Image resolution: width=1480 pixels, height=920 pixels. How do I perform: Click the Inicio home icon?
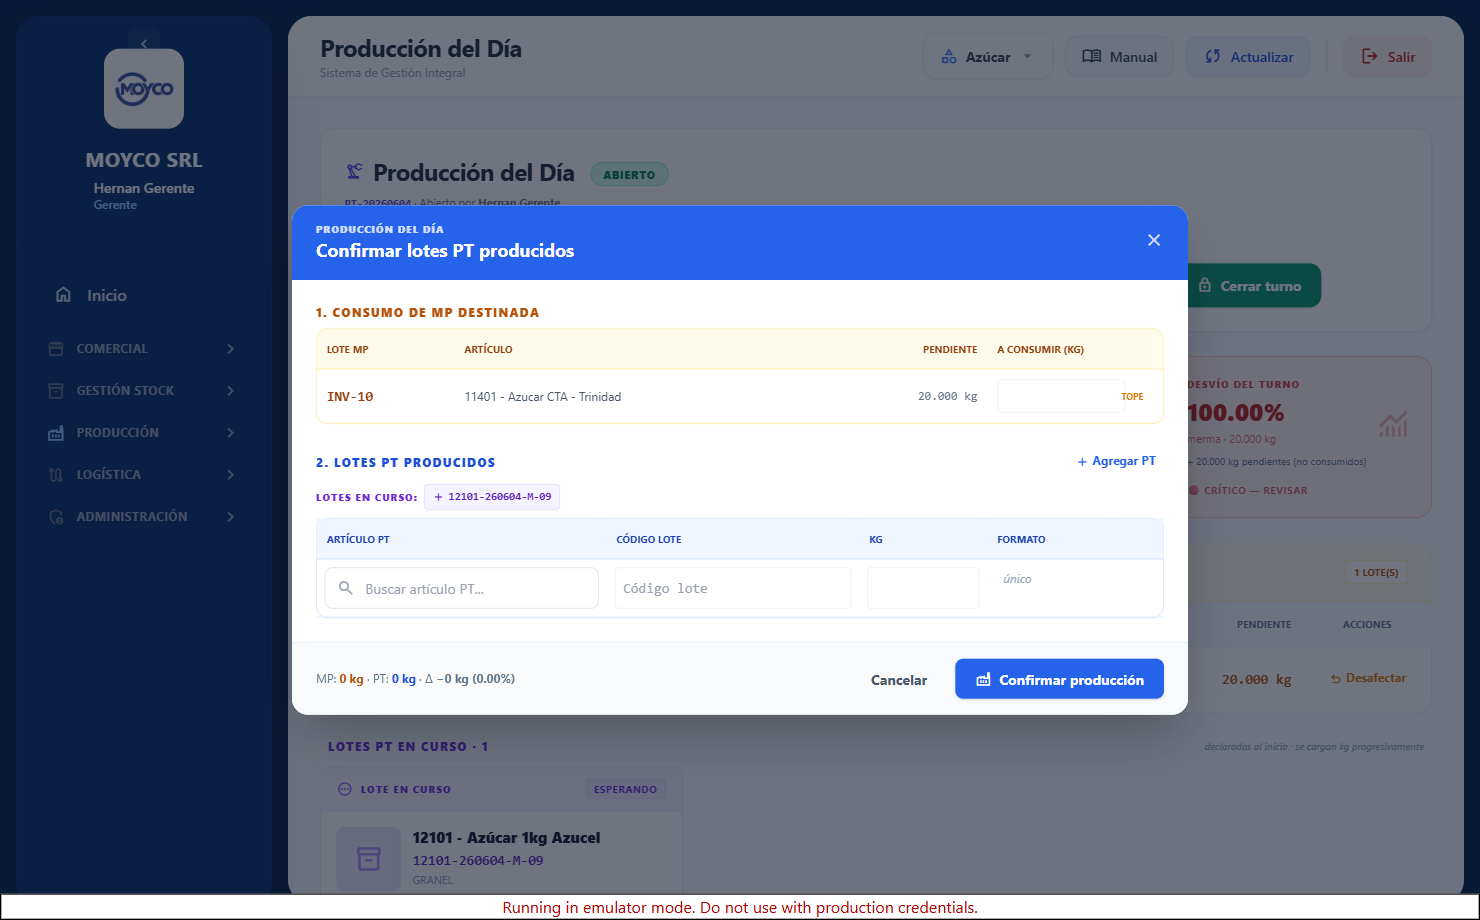pyautogui.click(x=63, y=295)
